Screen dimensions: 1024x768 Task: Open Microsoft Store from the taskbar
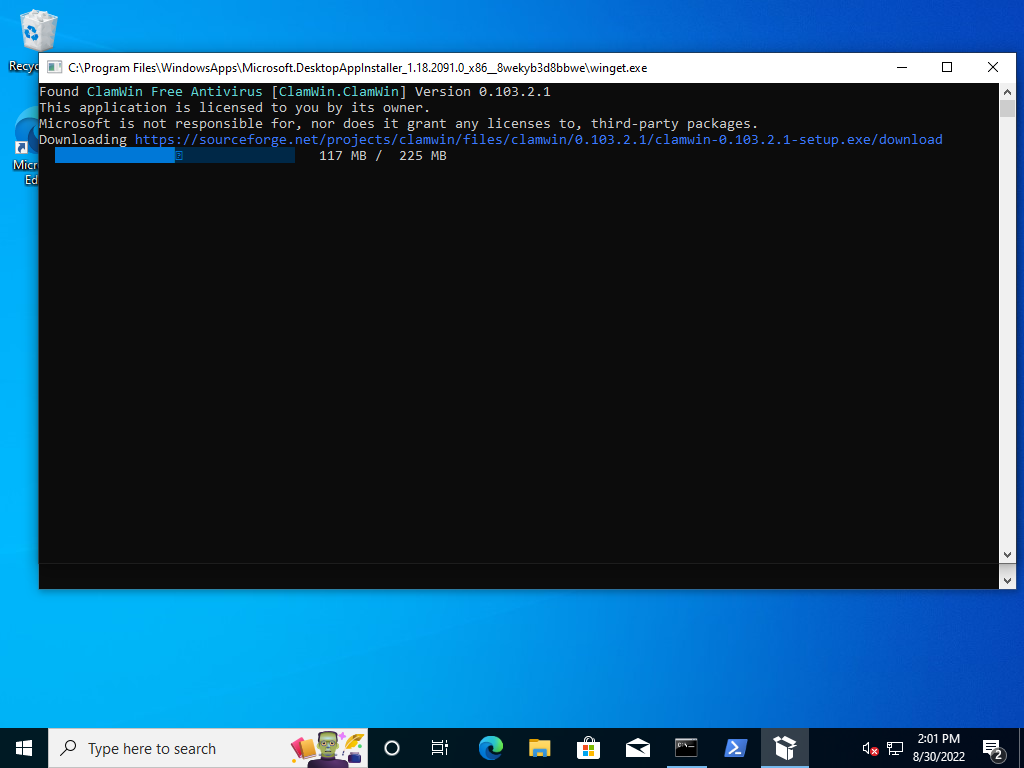click(x=588, y=748)
